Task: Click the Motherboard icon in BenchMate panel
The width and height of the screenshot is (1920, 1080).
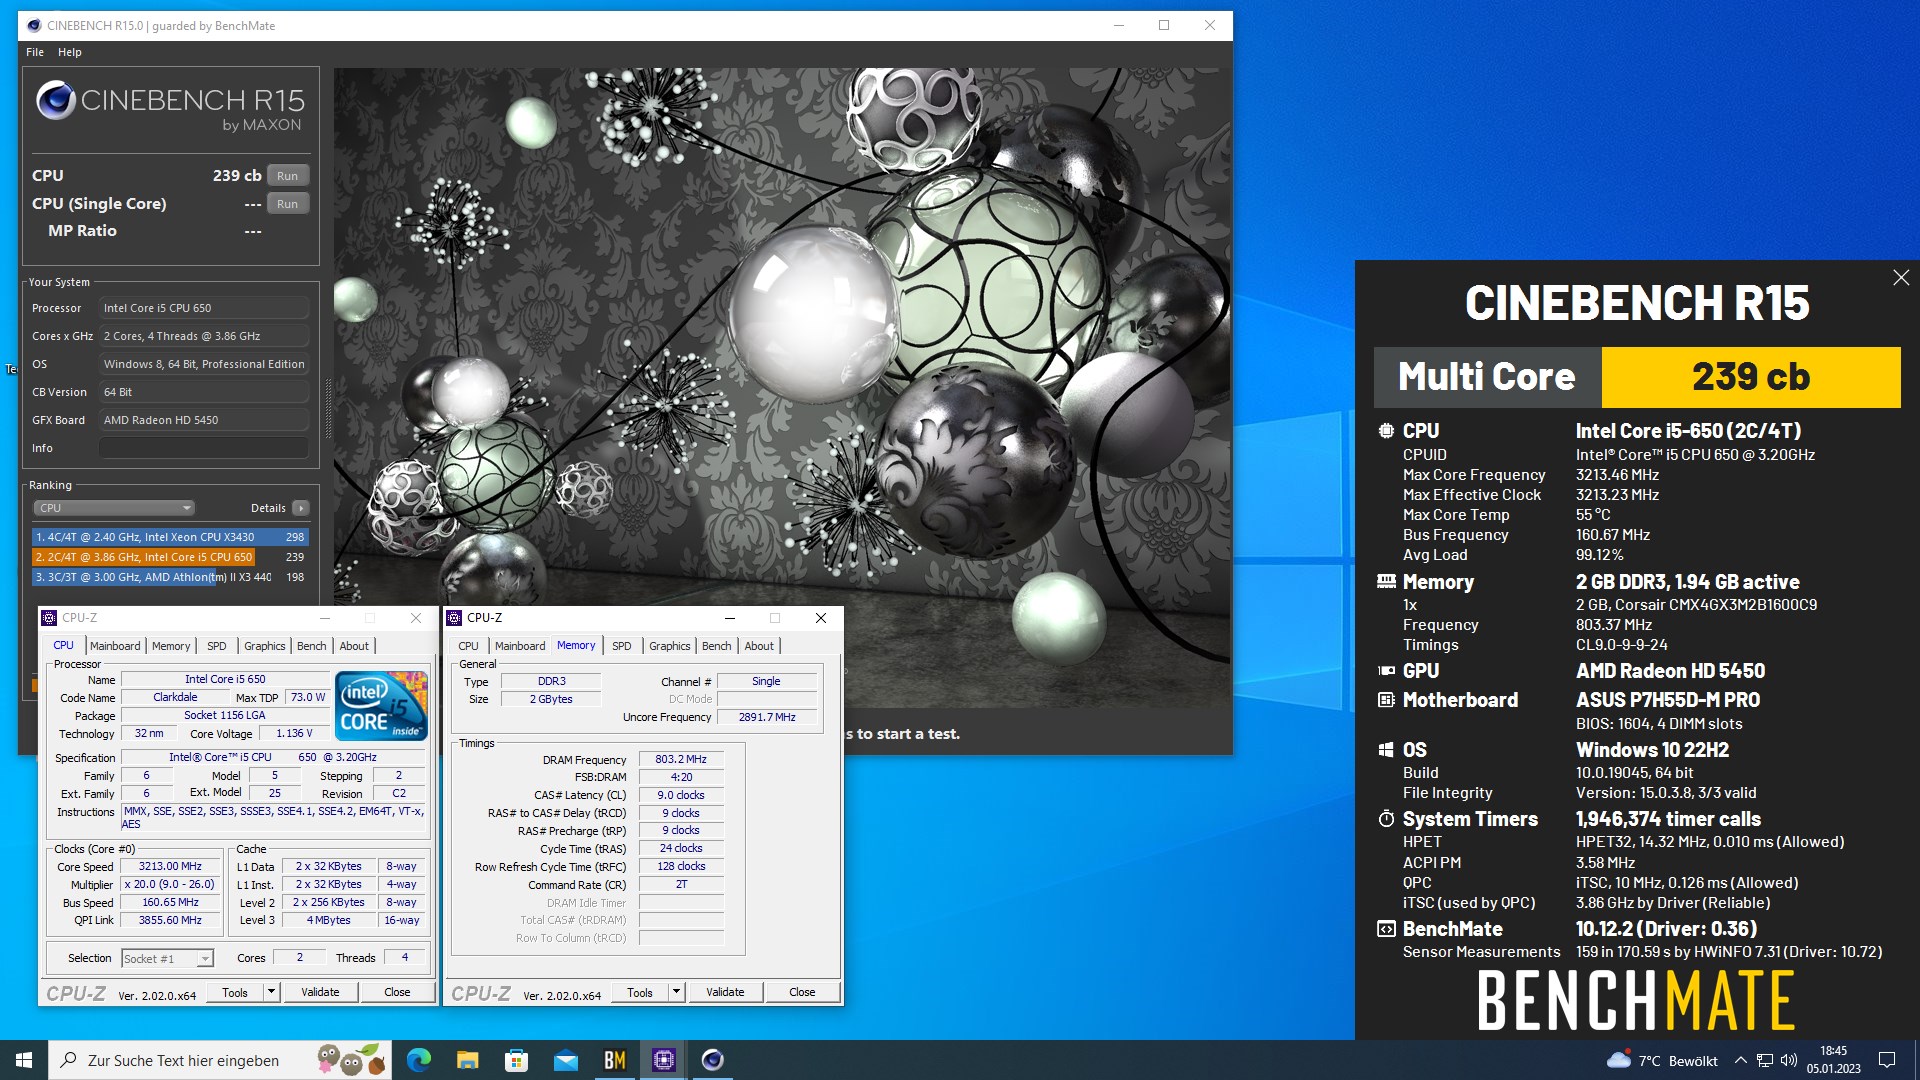Action: (x=1386, y=700)
